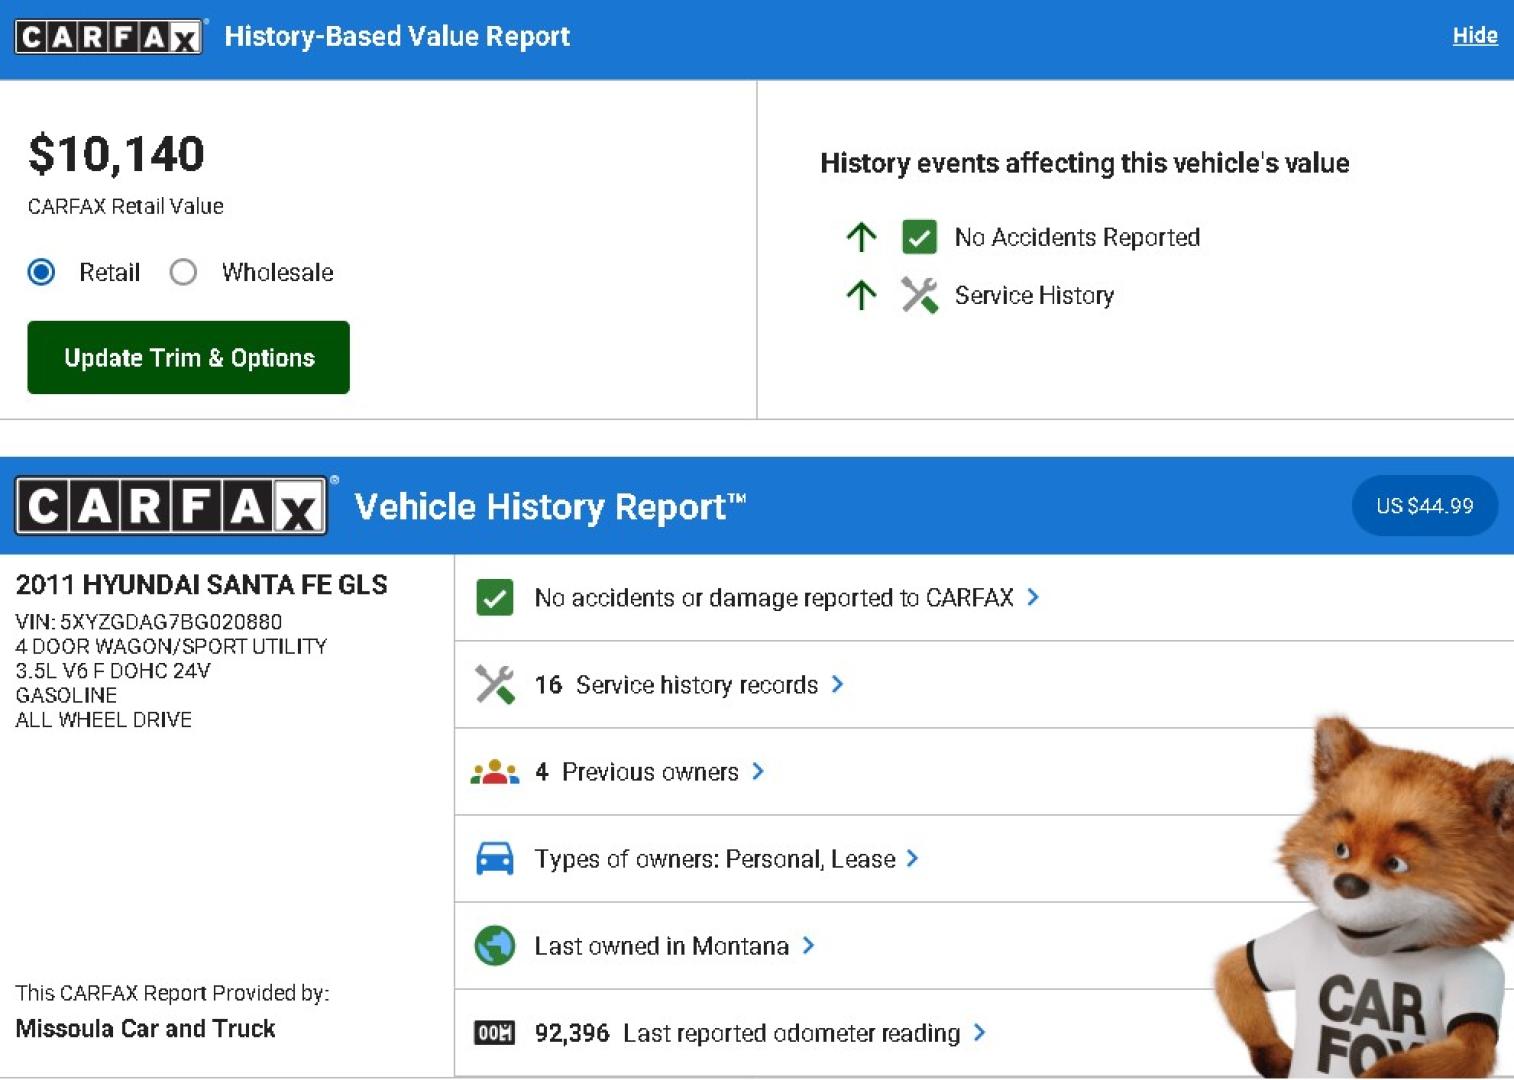Click the 3.5L V6 F DOHC 24V text

pyautogui.click(x=113, y=671)
